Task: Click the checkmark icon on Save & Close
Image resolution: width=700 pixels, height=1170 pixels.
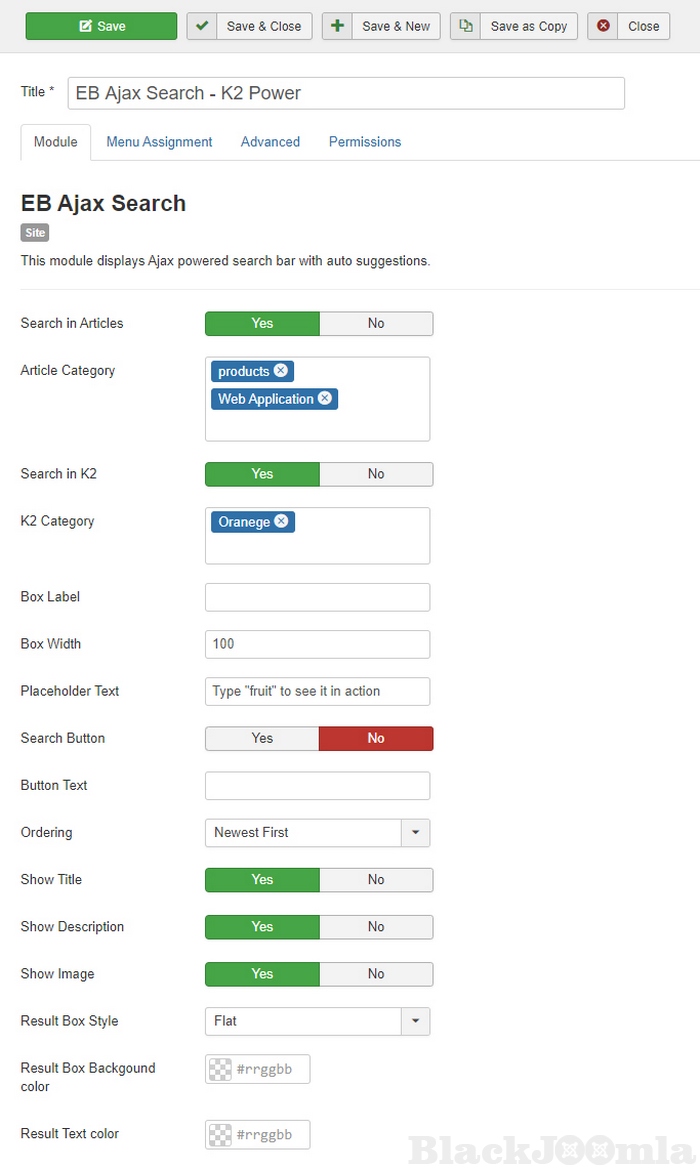Action: (203, 26)
